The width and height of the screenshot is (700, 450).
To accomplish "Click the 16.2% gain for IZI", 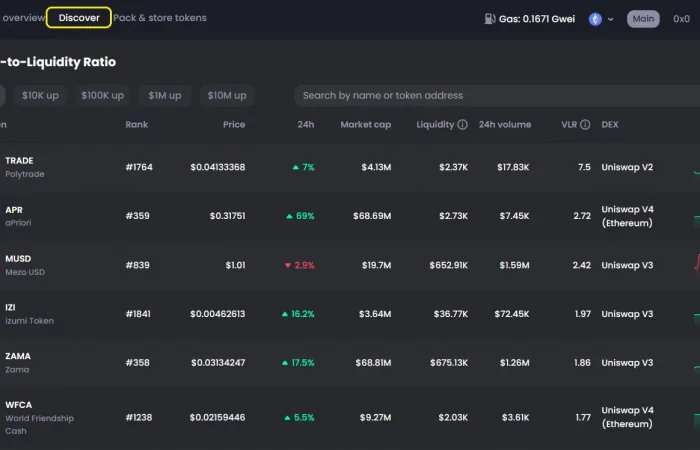I will [298, 314].
